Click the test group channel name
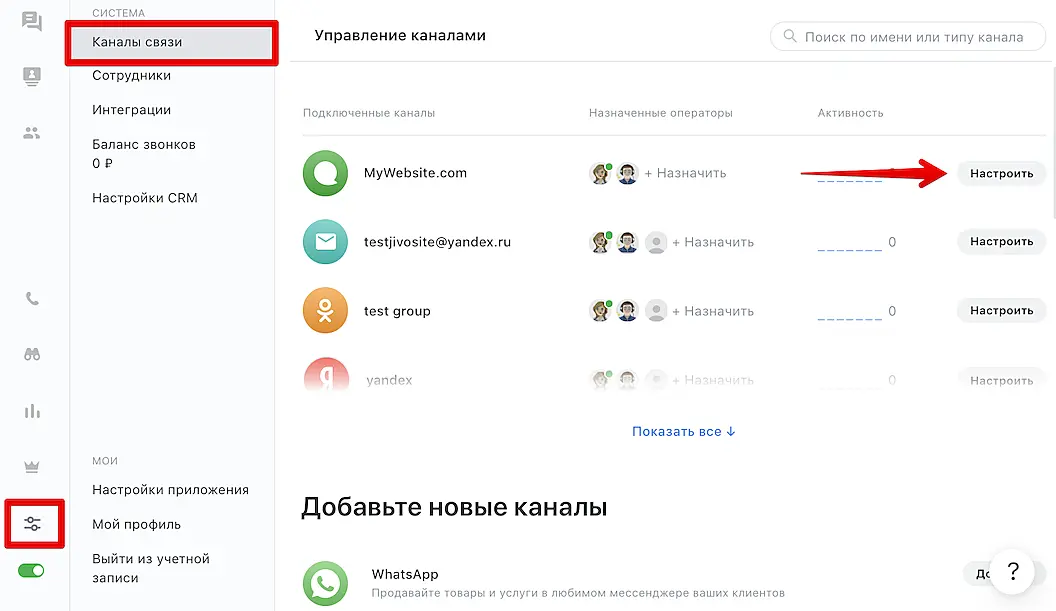 pos(397,311)
